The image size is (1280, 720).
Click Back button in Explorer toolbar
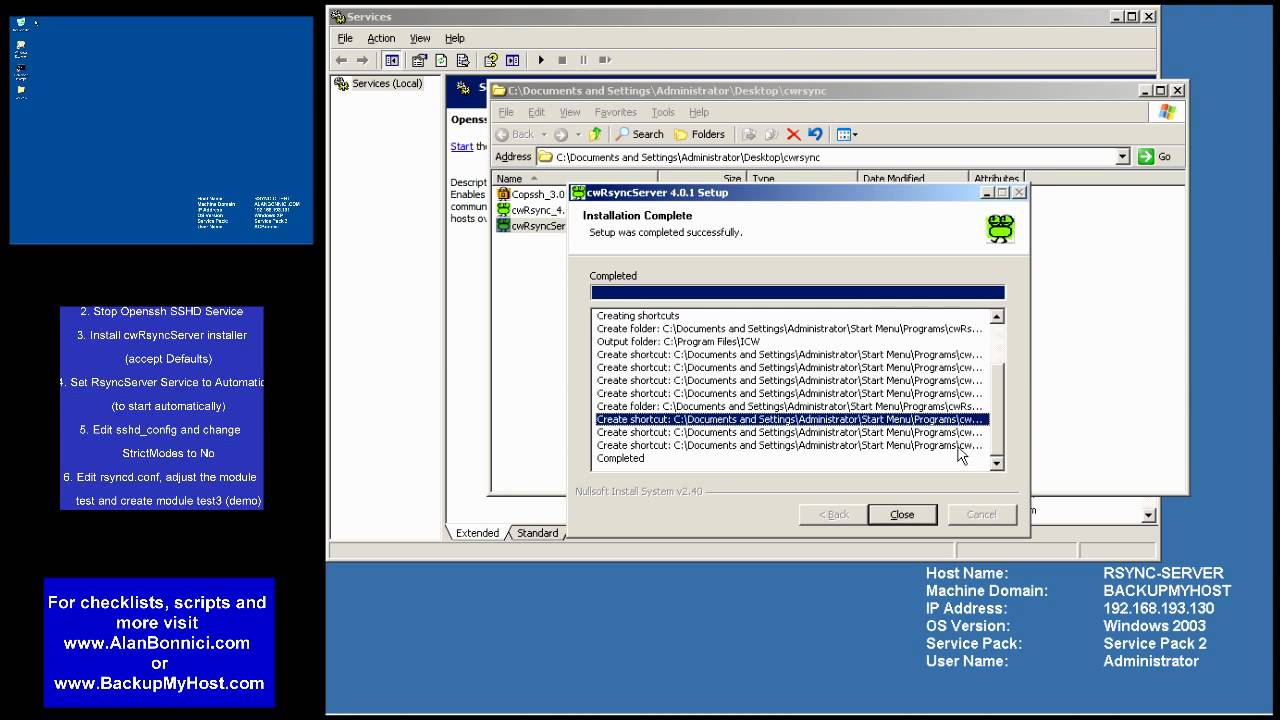515,134
